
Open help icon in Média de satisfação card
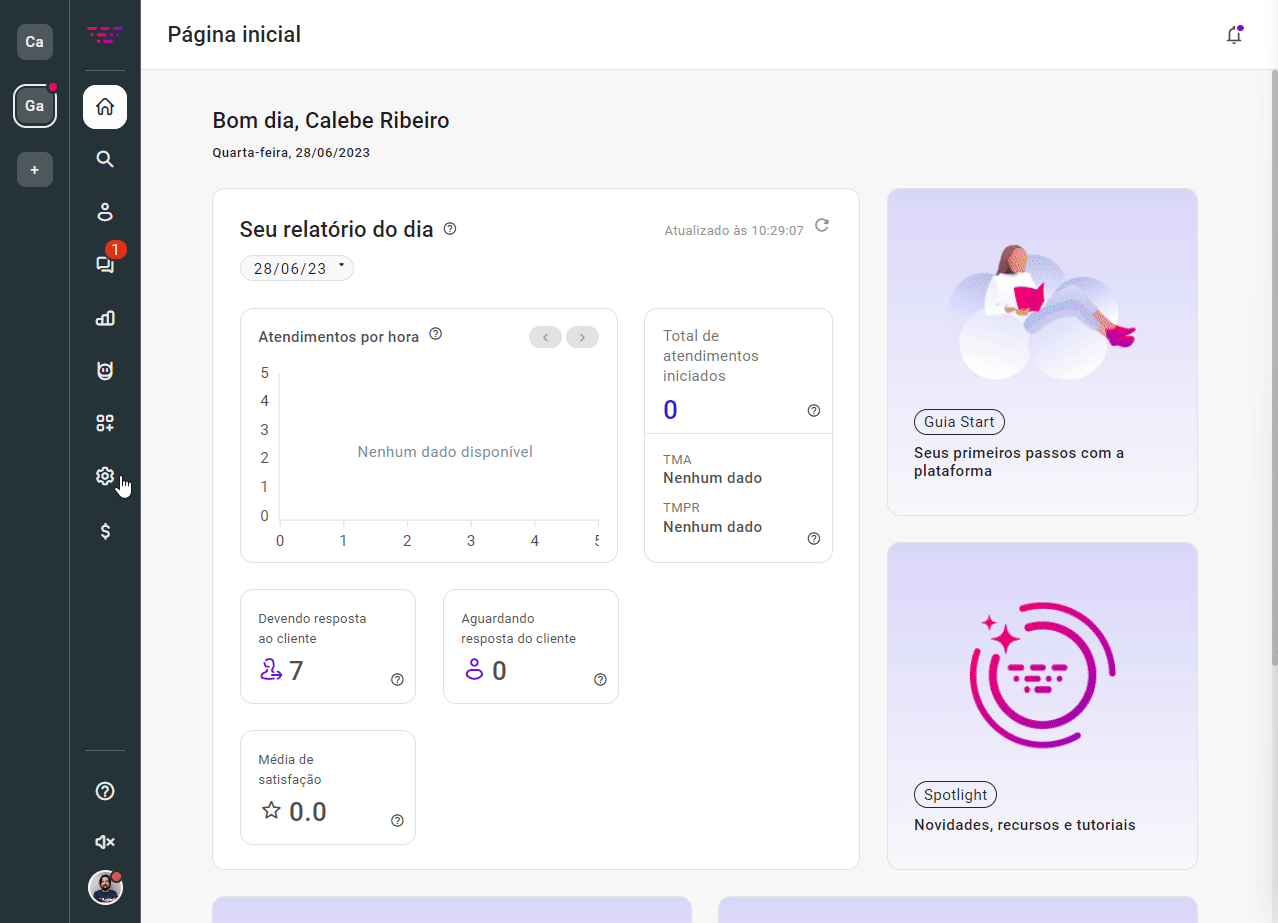397,820
